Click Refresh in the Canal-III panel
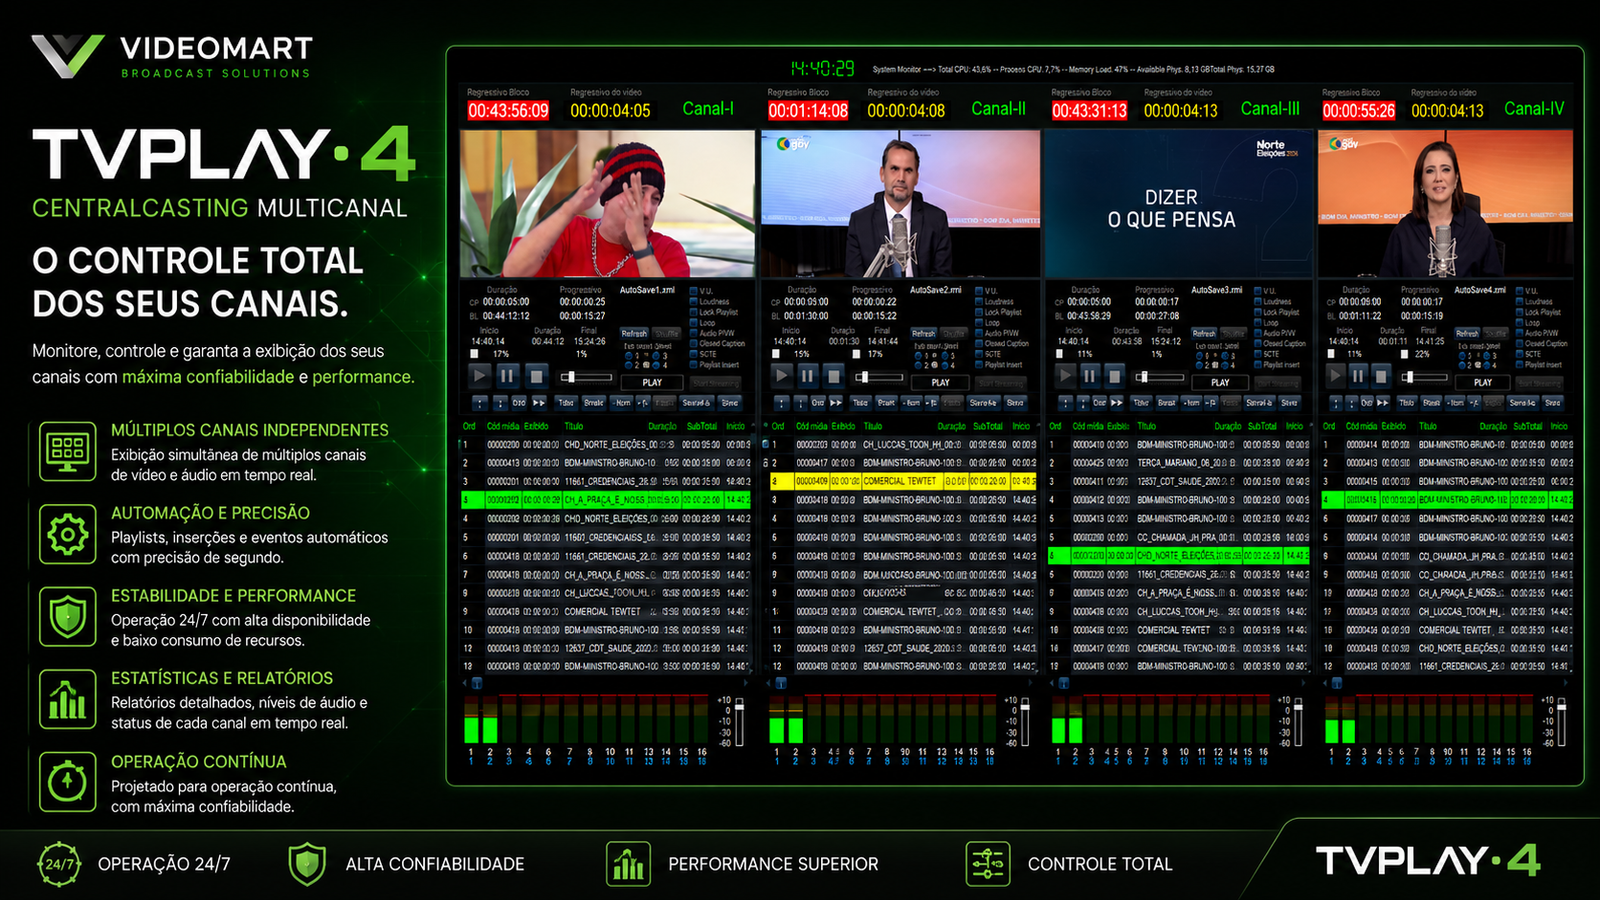This screenshot has height=900, width=1600. click(1204, 334)
